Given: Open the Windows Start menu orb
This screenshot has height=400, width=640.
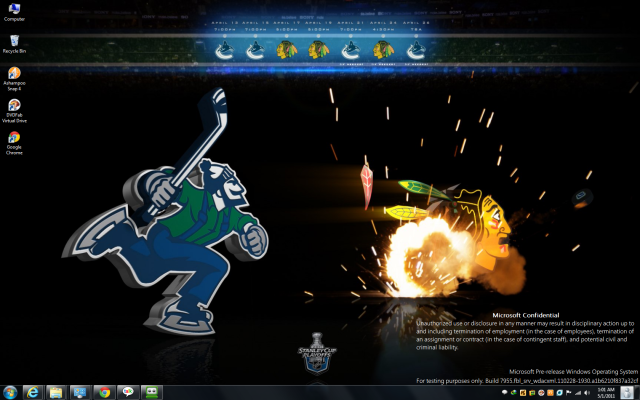Looking at the screenshot, I should pyautogui.click(x=9, y=392).
